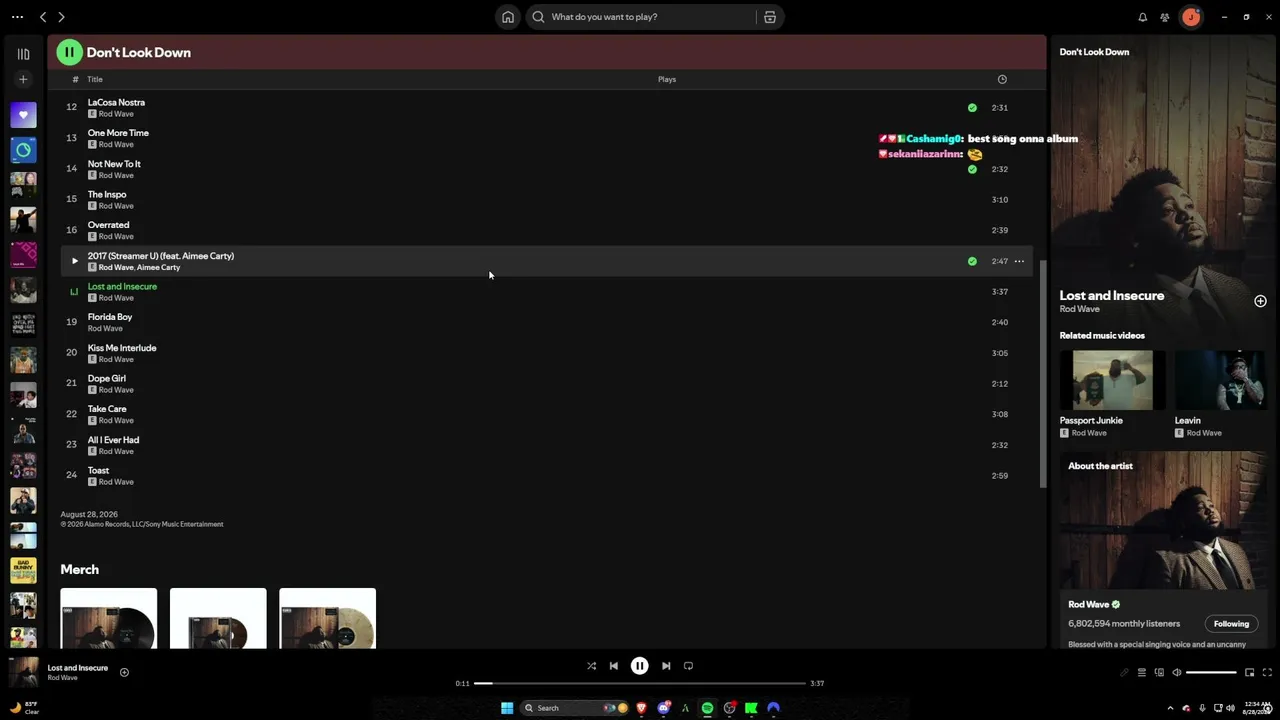The image size is (1280, 720).
Task: Toggle repeat mode
Action: pos(688,666)
